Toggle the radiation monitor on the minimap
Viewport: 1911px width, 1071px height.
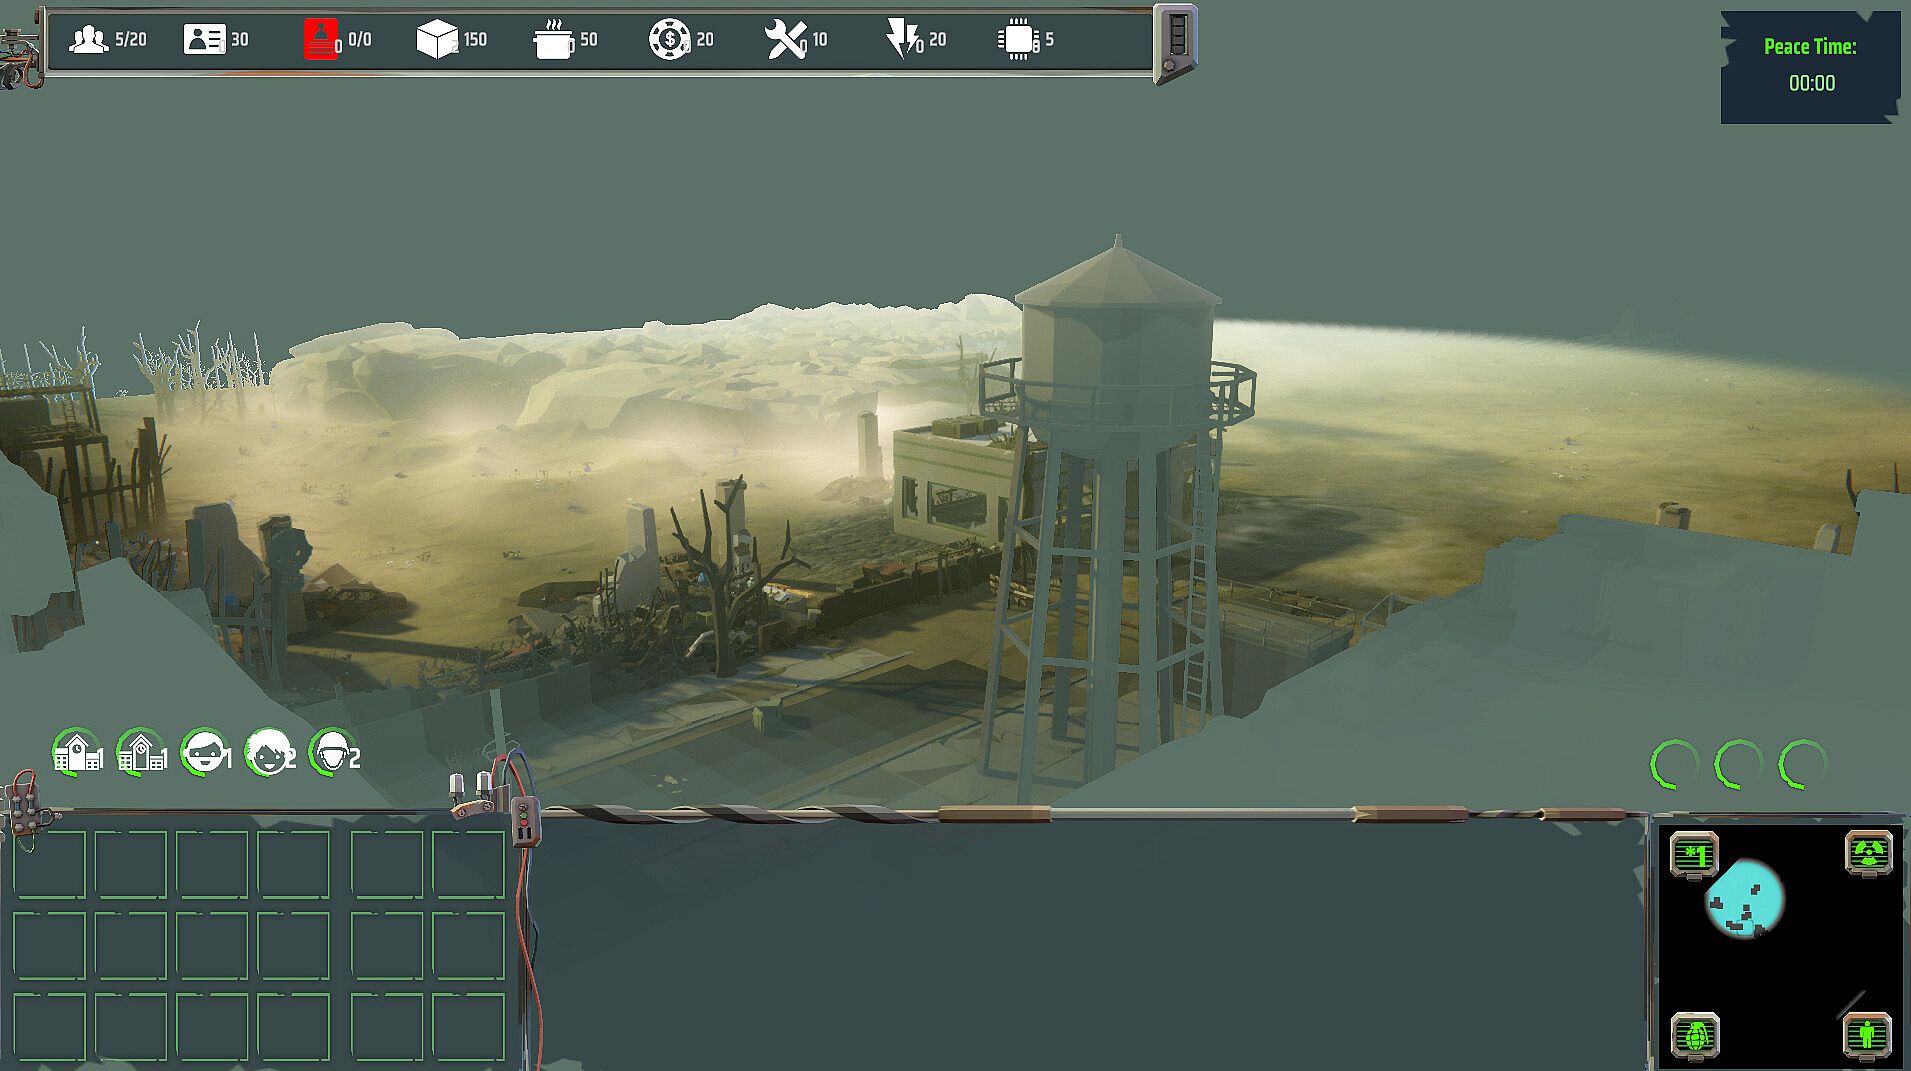pos(1868,854)
